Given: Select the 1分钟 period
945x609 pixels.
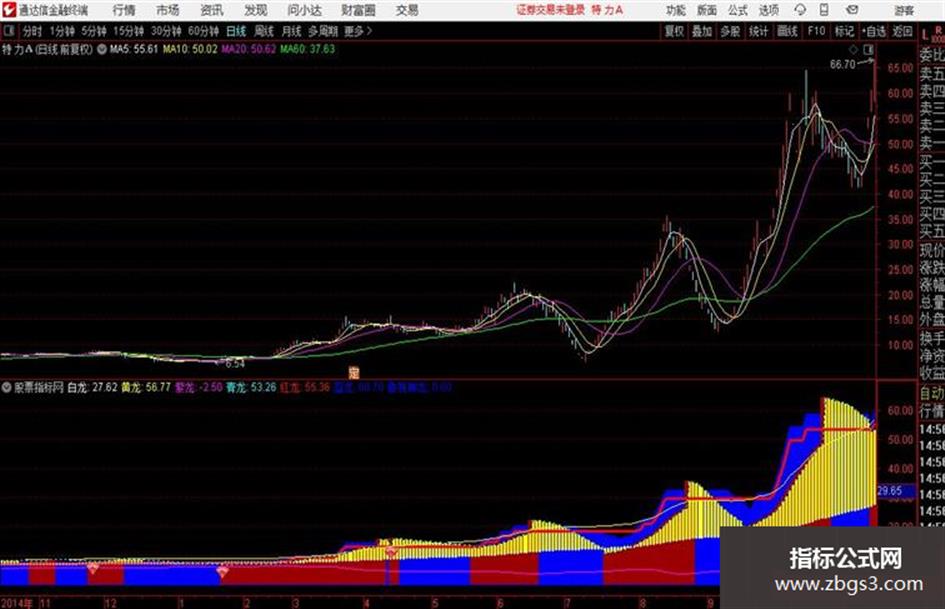Looking at the screenshot, I should click(62, 31).
